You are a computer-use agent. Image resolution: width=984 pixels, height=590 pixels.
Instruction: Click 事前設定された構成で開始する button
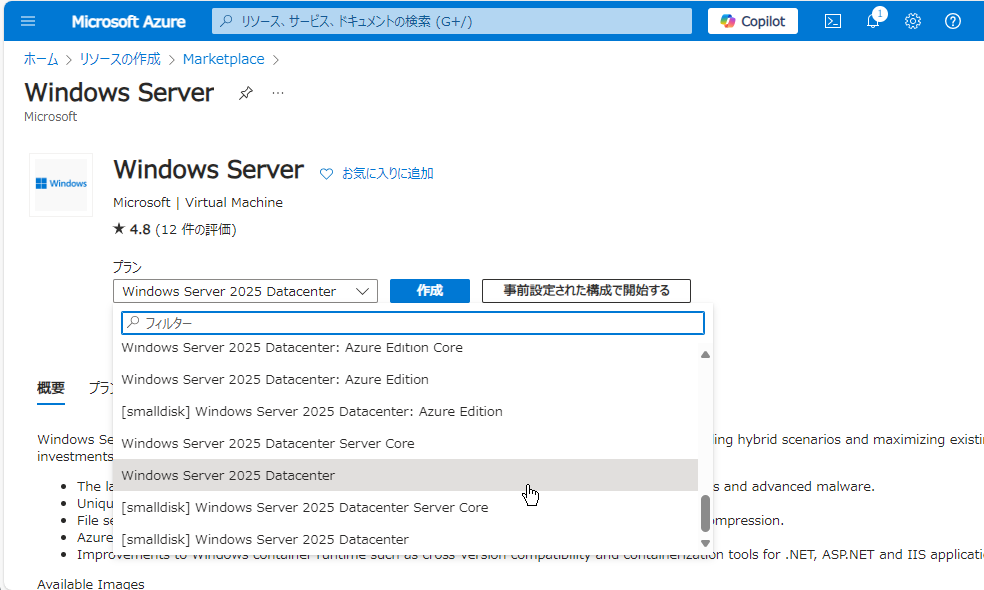coord(587,290)
